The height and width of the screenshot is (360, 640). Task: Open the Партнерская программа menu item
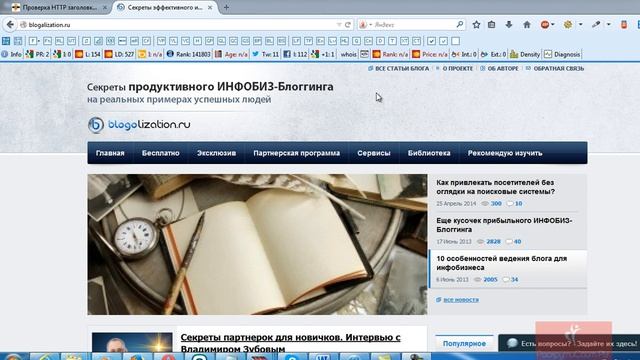pos(297,153)
